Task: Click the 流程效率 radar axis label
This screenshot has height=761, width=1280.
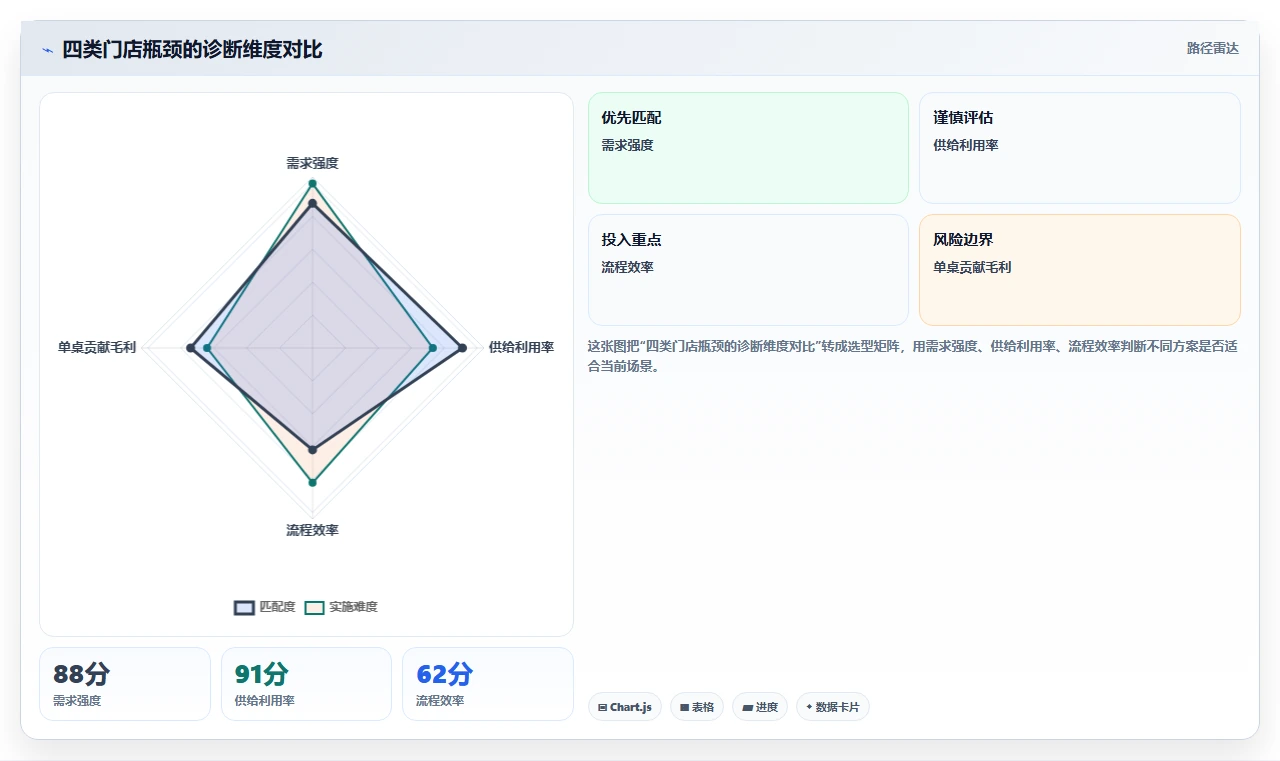Action: pos(312,530)
